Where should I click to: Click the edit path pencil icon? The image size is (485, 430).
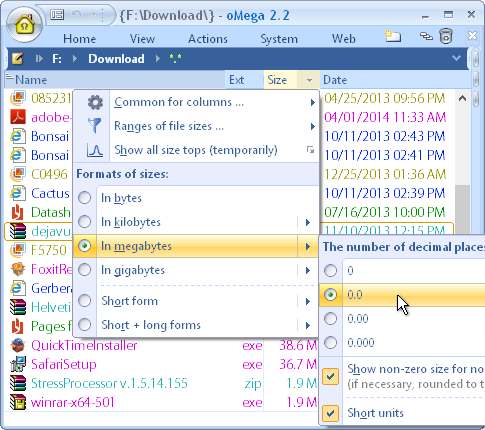click(x=17, y=59)
